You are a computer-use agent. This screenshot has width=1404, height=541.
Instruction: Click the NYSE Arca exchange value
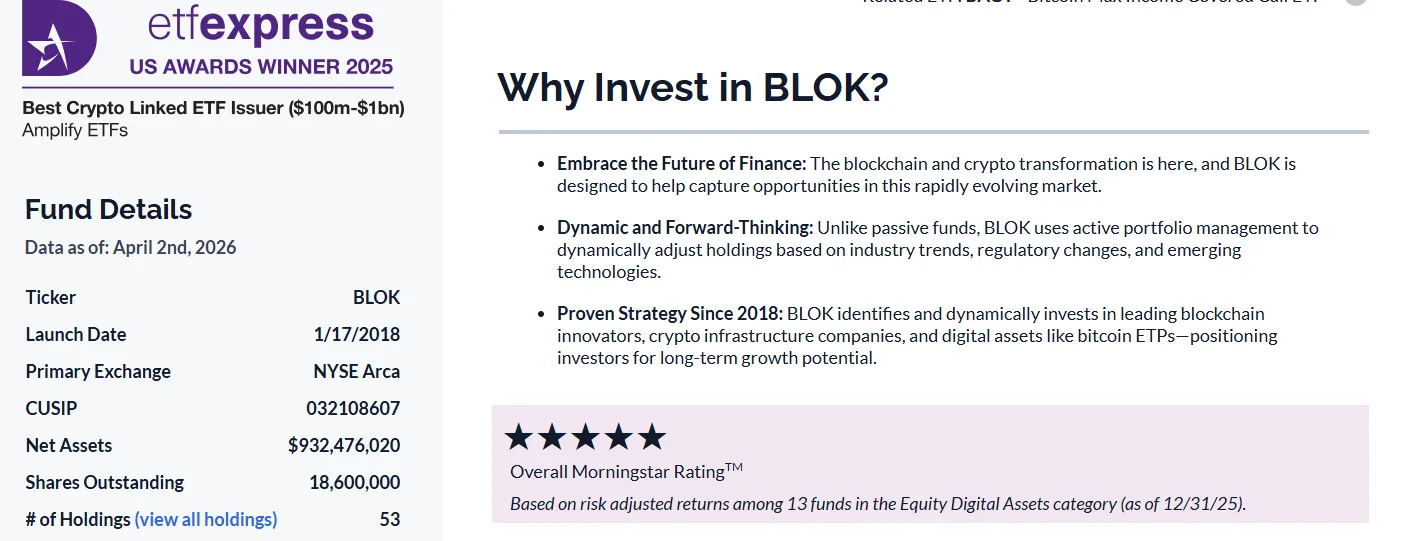click(356, 371)
